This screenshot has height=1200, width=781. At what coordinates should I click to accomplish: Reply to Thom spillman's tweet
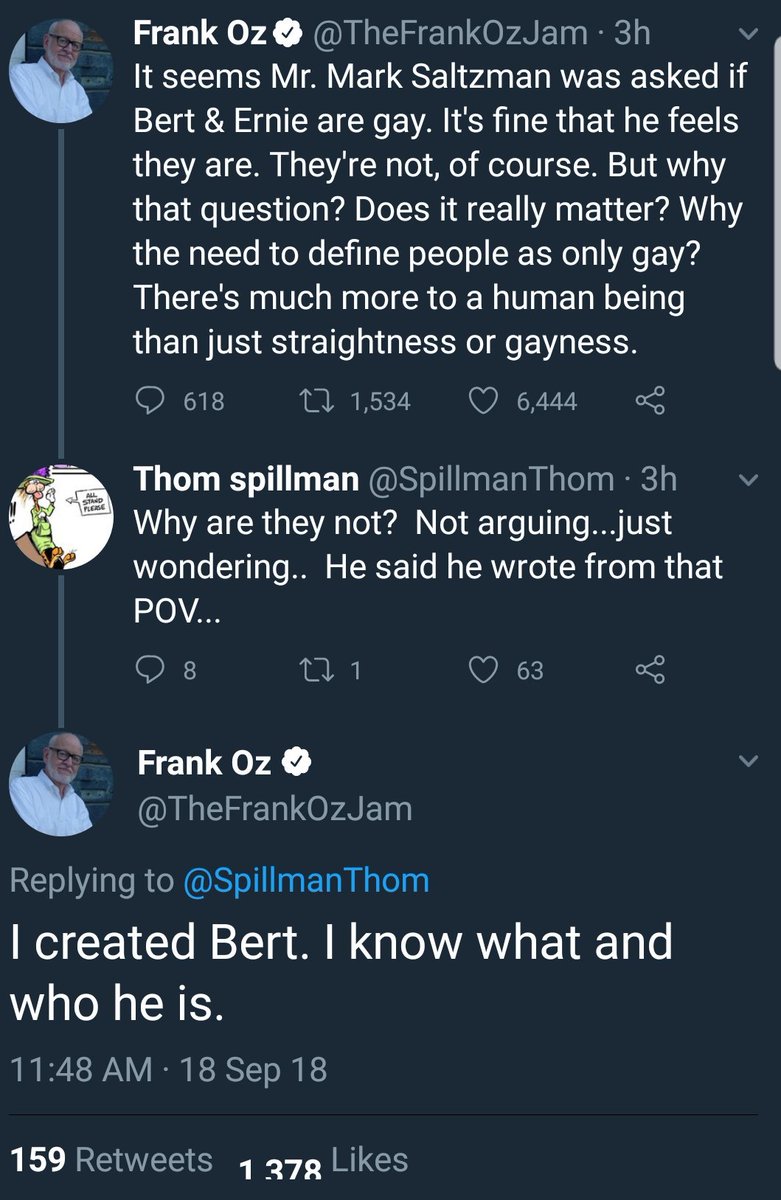click(x=150, y=669)
